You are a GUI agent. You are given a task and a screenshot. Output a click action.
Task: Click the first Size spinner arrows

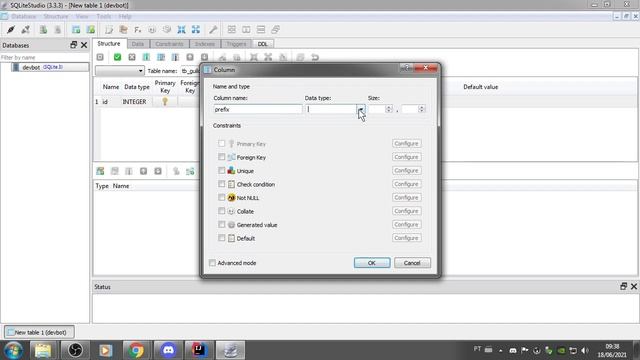(x=389, y=109)
